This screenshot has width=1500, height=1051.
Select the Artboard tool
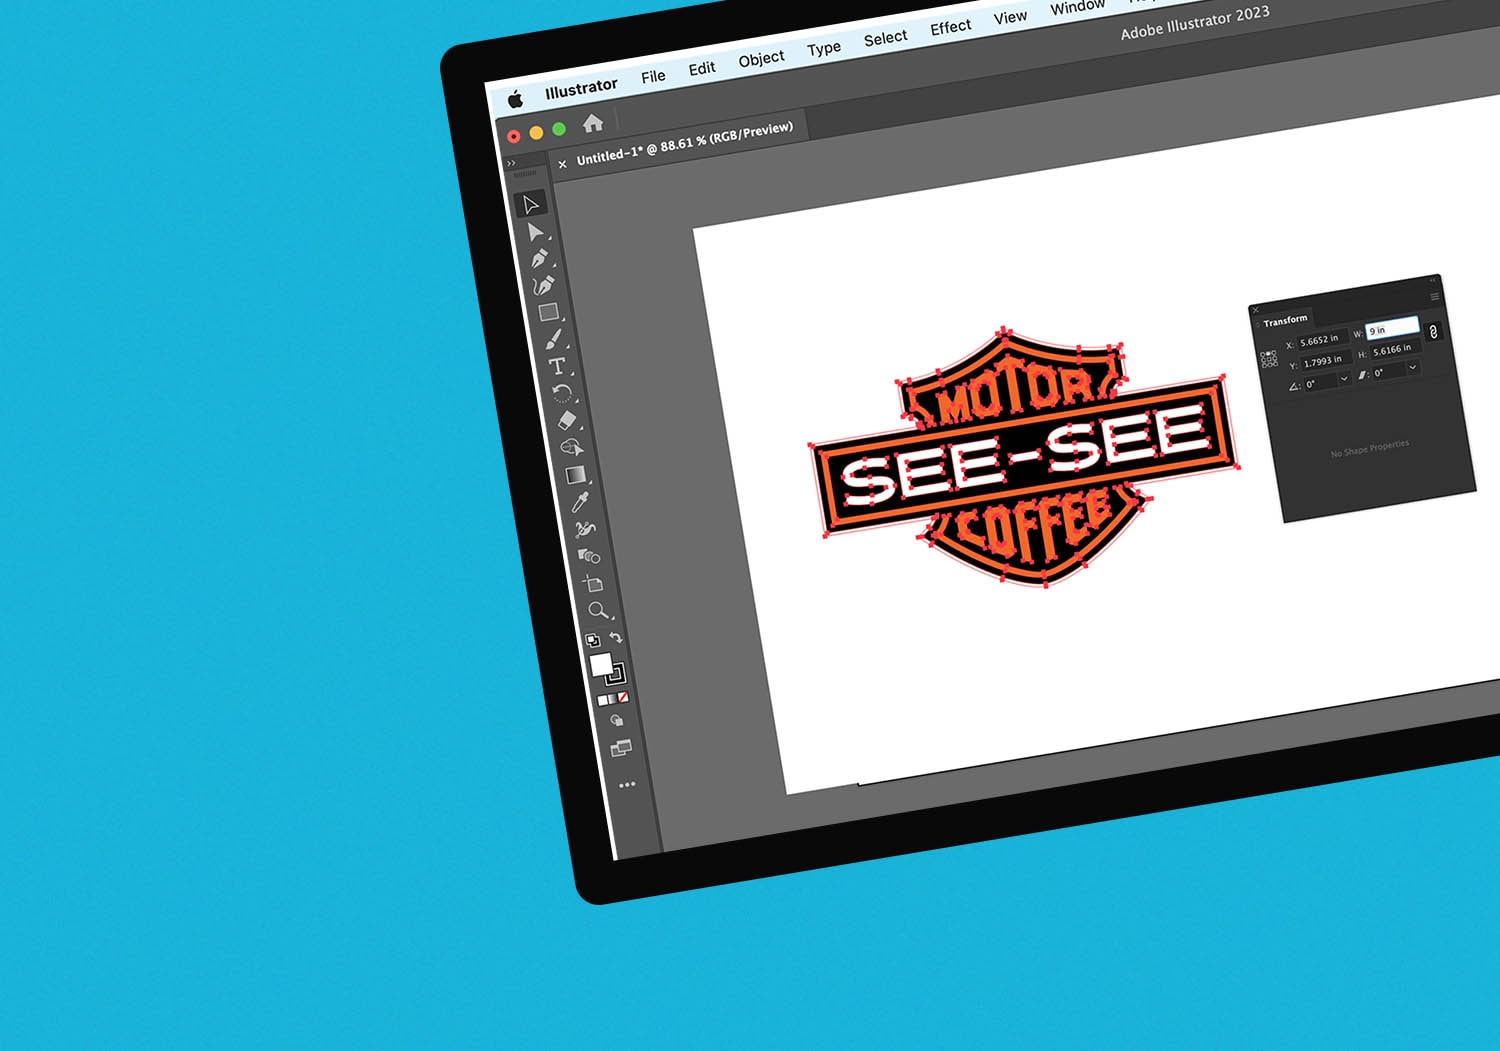click(593, 582)
